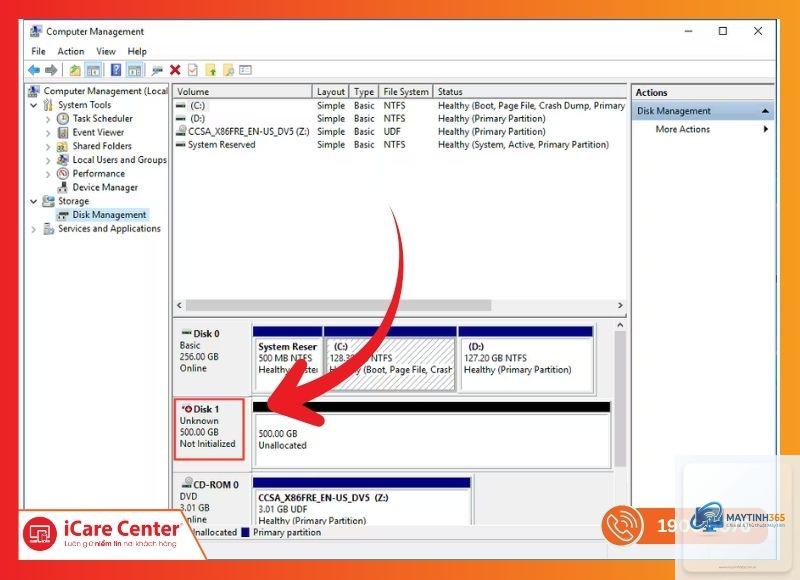Expand the Event Viewer node
Screen dimensions: 800x580
tap(48, 133)
